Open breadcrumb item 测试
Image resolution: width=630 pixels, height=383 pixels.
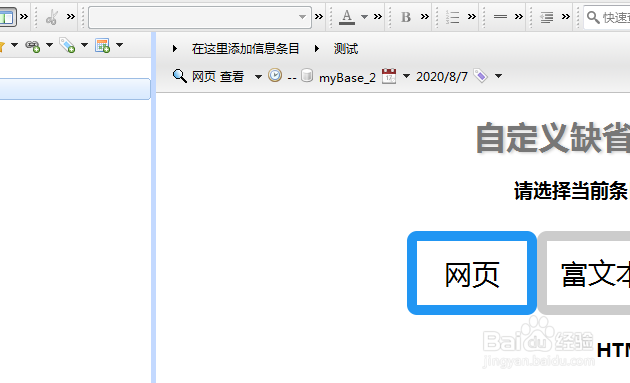[x=346, y=49]
